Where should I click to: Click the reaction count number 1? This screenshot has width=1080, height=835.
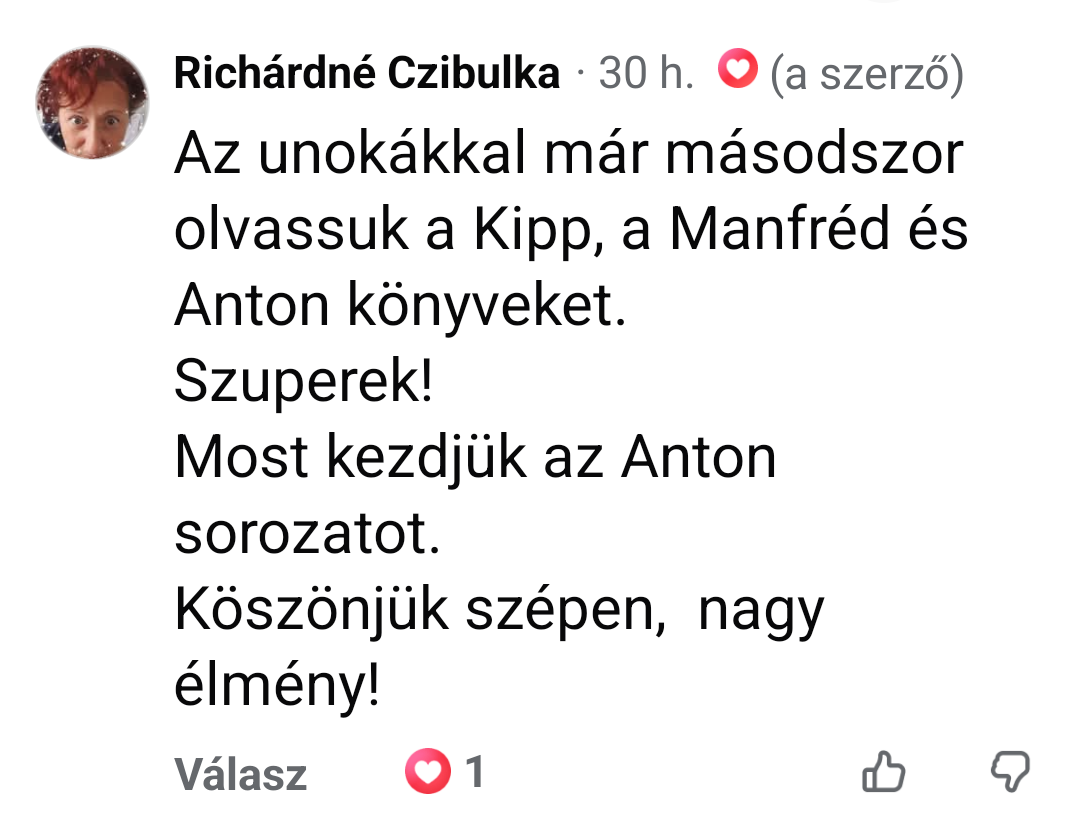tap(475, 771)
